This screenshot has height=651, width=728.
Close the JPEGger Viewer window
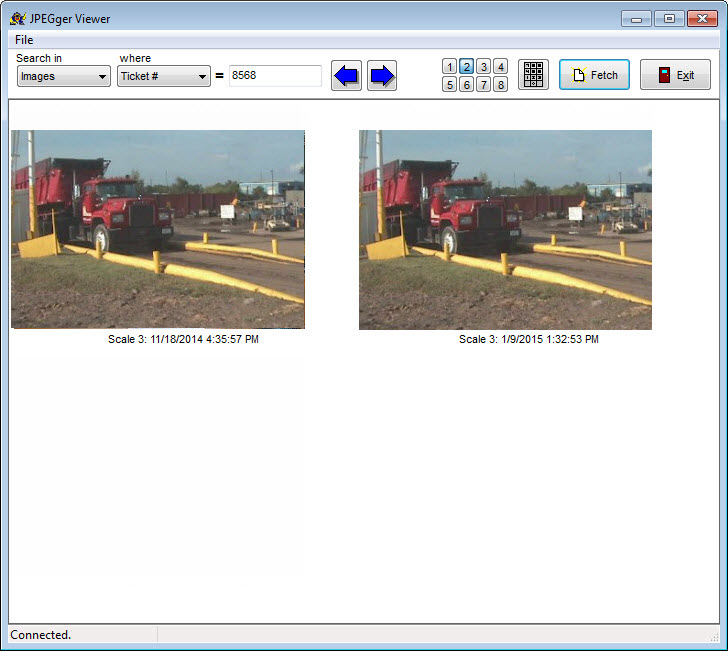coord(702,19)
